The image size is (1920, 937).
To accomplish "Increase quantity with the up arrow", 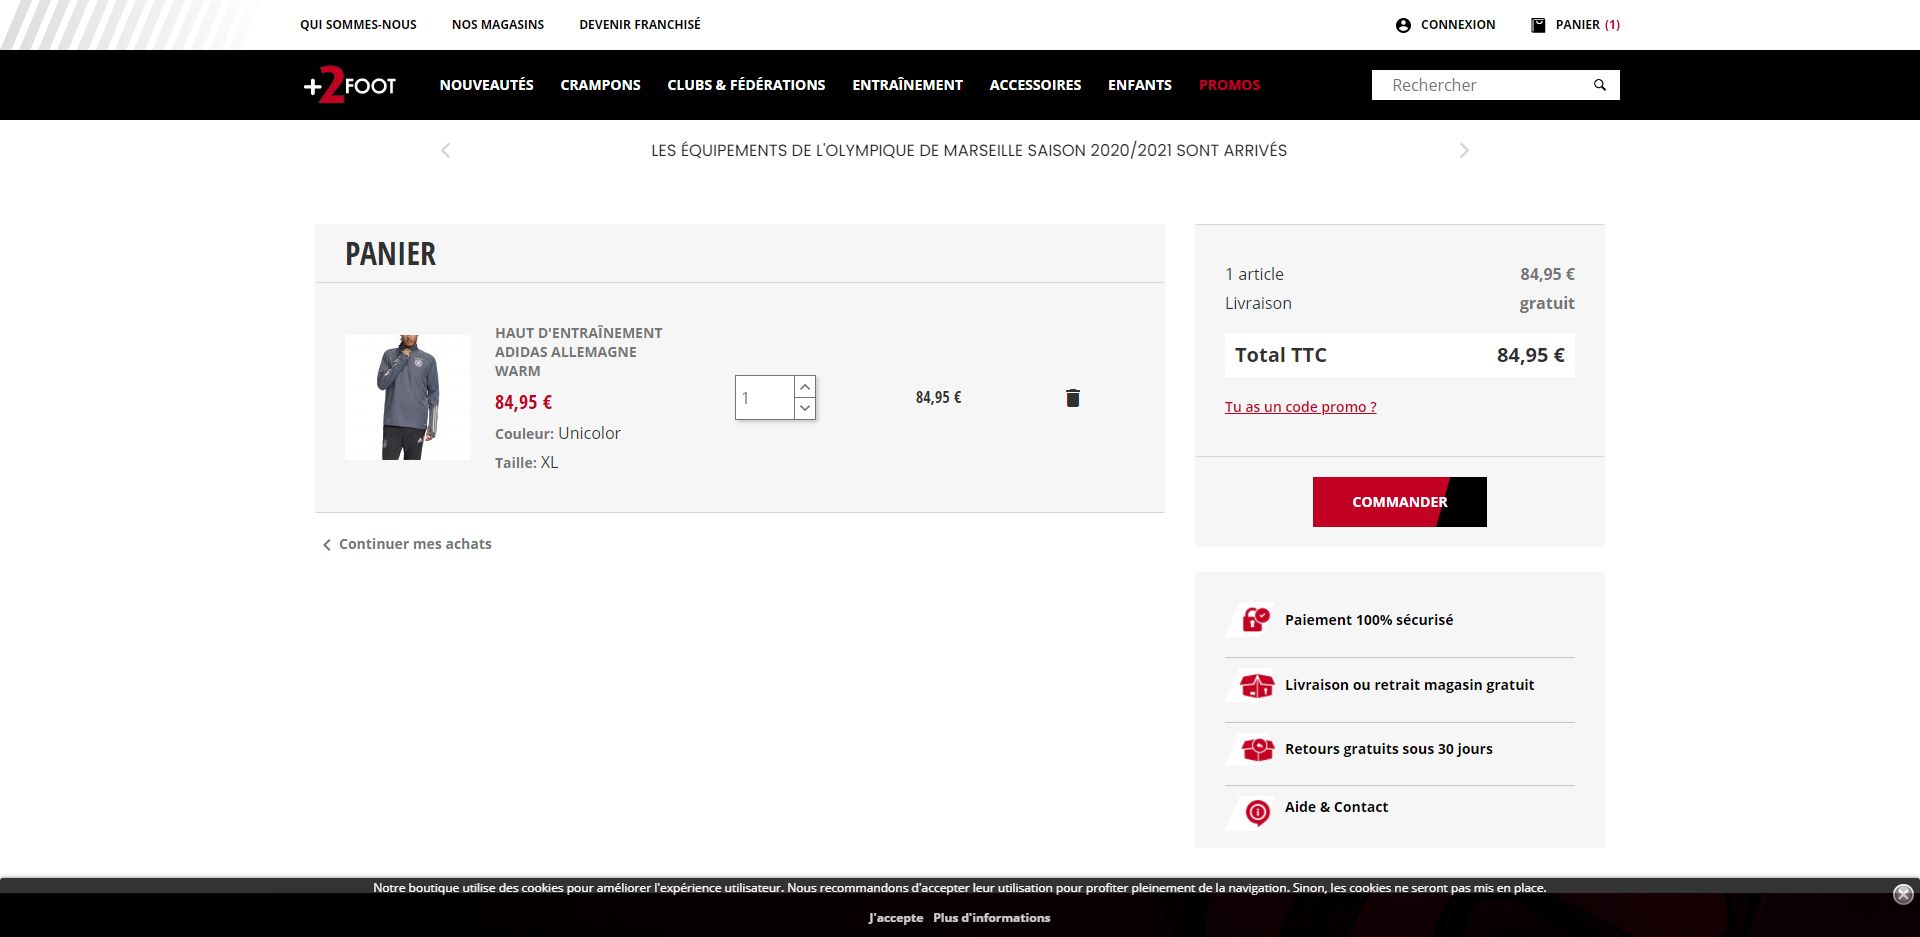I will 805,387.
